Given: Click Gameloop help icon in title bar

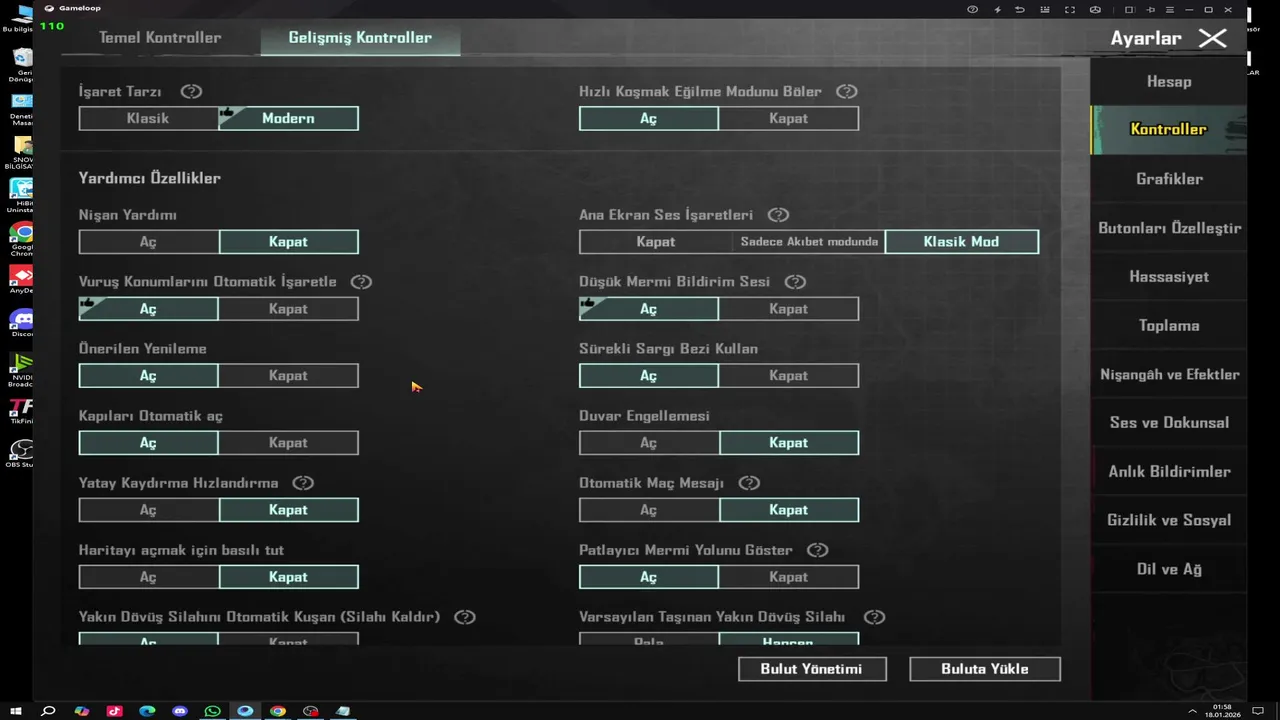Looking at the screenshot, I should [972, 9].
